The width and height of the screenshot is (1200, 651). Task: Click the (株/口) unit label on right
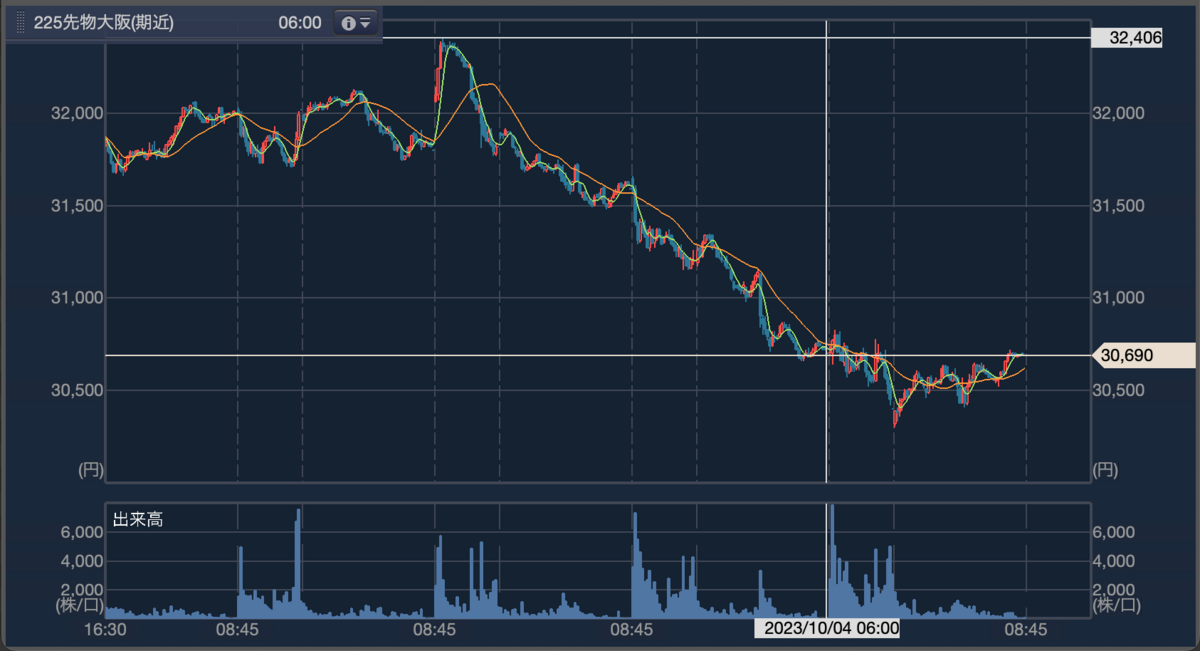(1117, 604)
